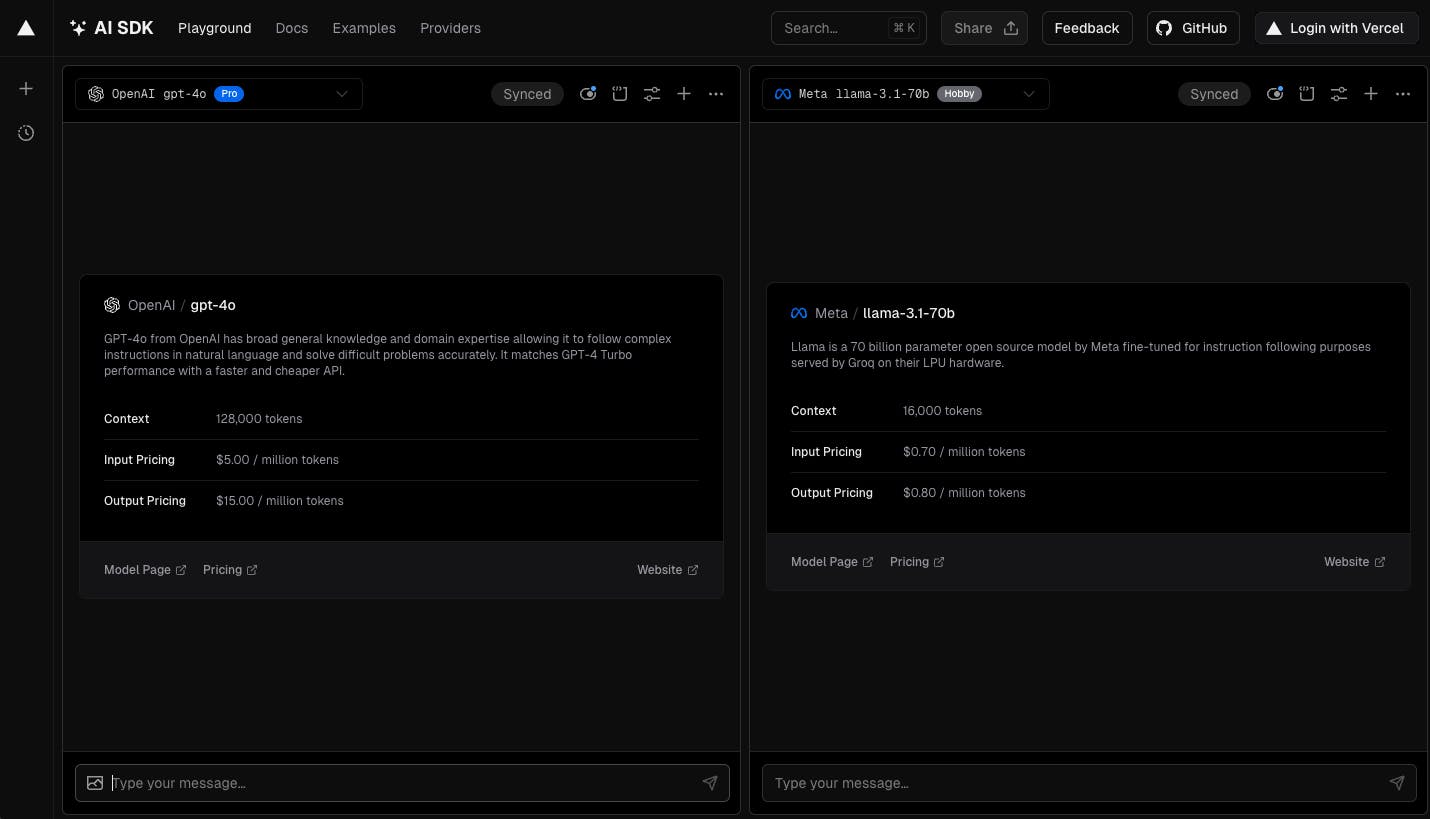Add a model panel via llama panel plus icon
Image resolution: width=1430 pixels, height=819 pixels.
click(1371, 94)
